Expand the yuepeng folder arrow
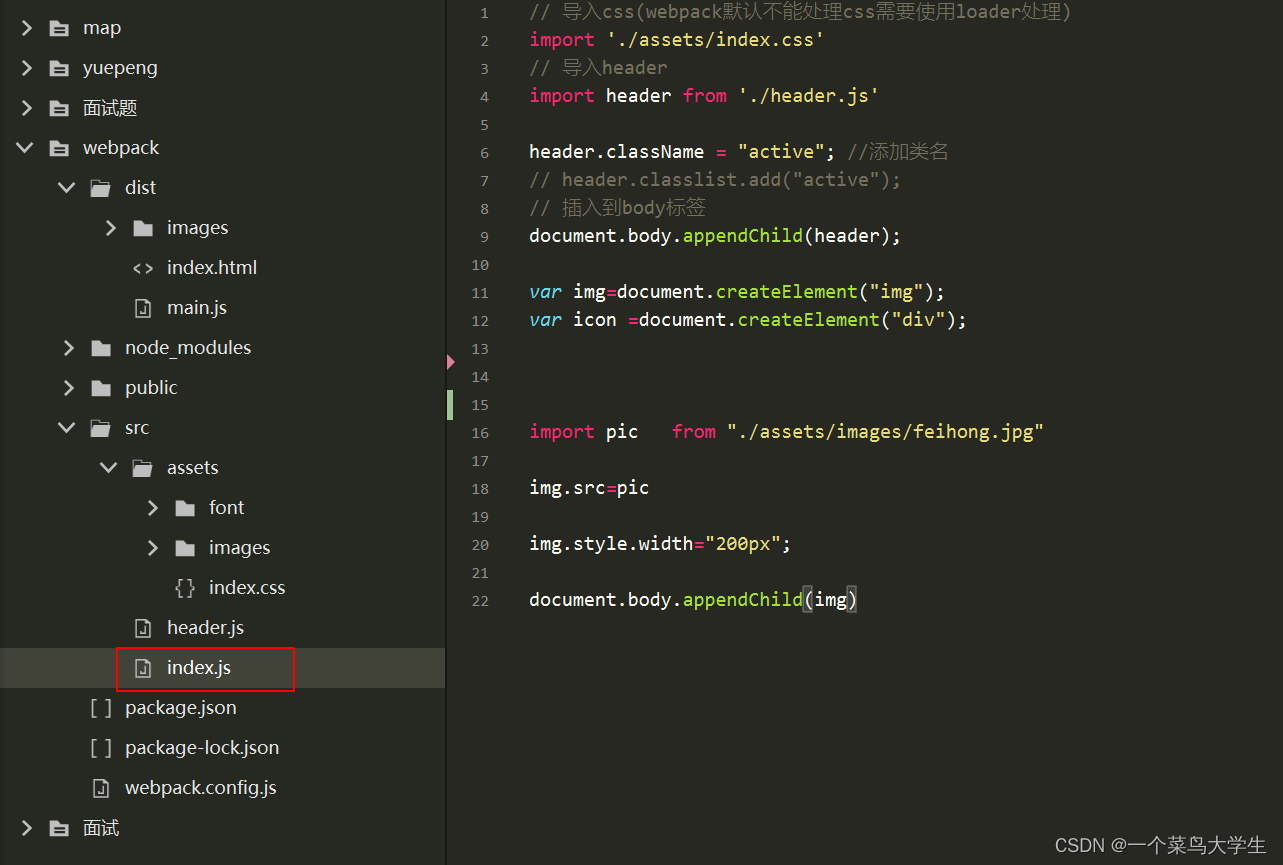Image resolution: width=1283 pixels, height=865 pixels. click(26, 68)
